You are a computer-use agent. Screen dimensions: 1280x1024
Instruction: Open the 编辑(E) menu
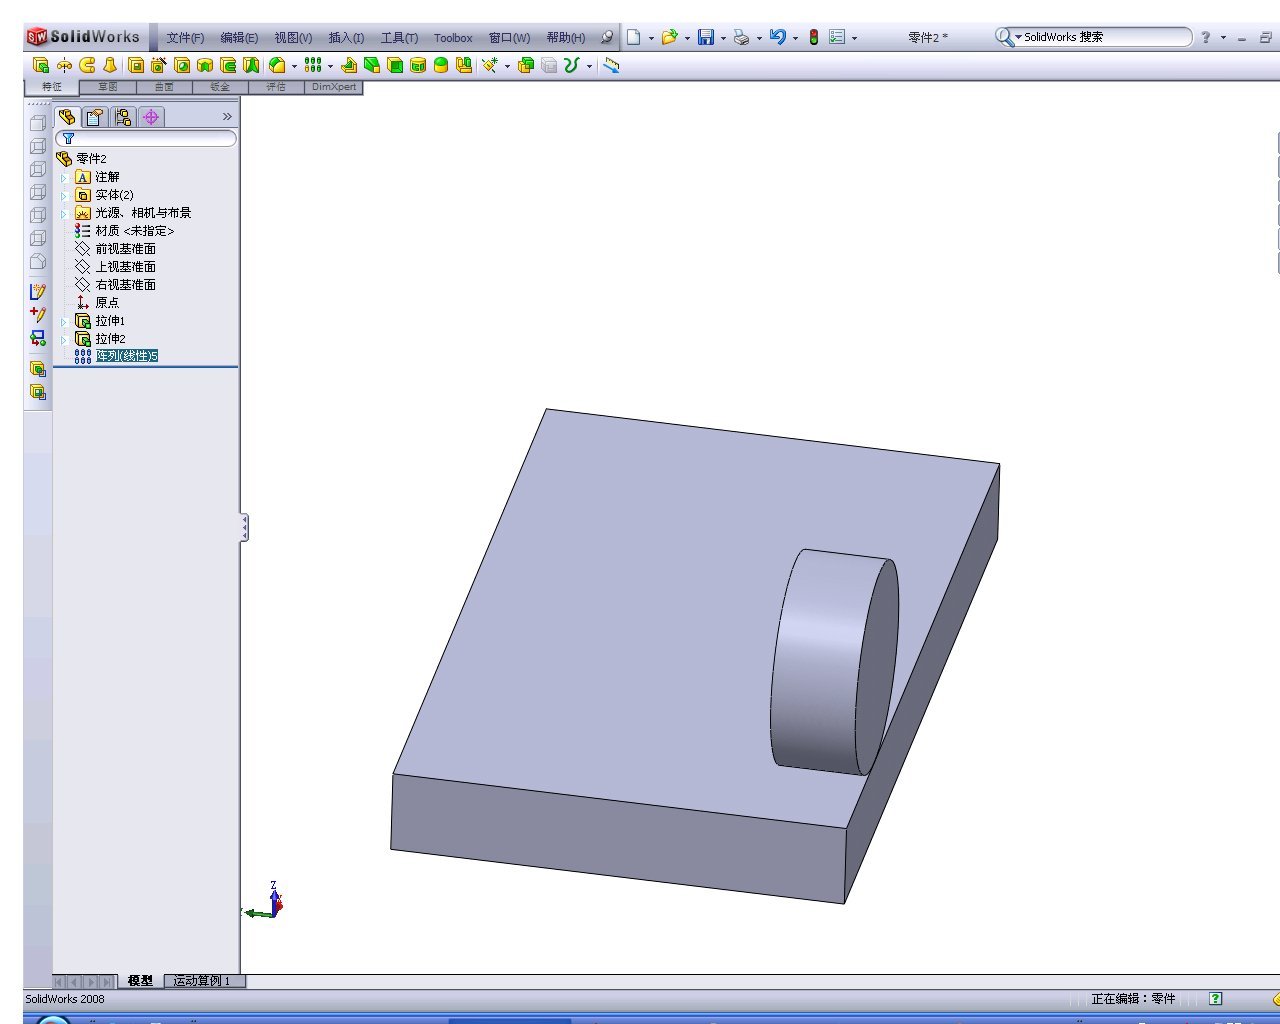click(239, 38)
